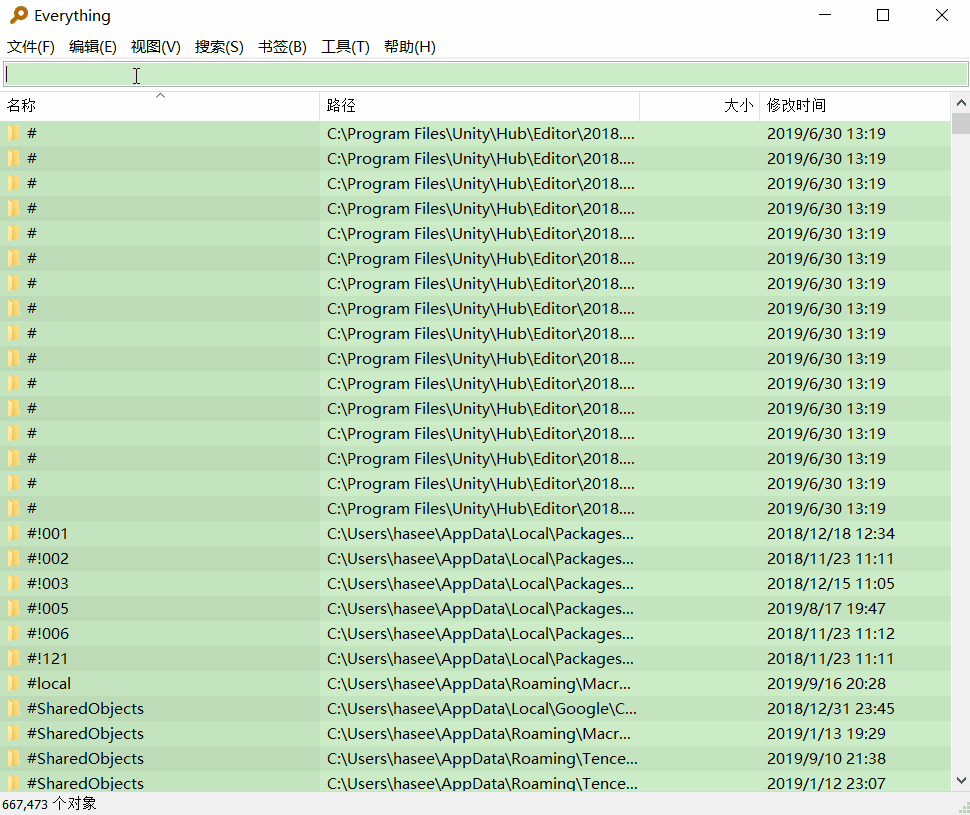The image size is (970, 815).
Task: Select #SharedObjects in the Google path row
Action: (x=85, y=709)
